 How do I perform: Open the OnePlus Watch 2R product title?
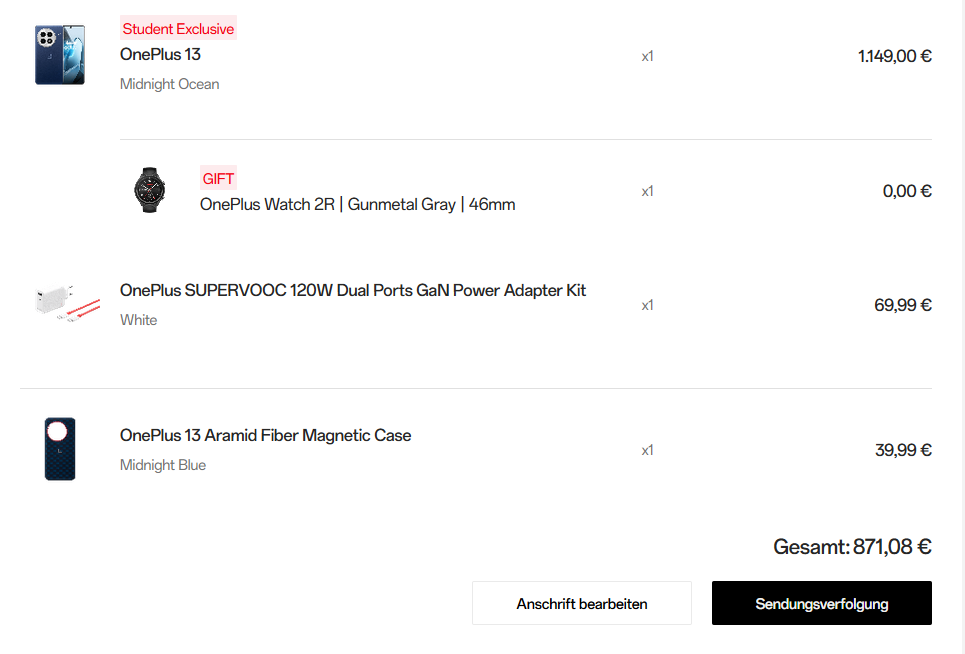(x=357, y=204)
